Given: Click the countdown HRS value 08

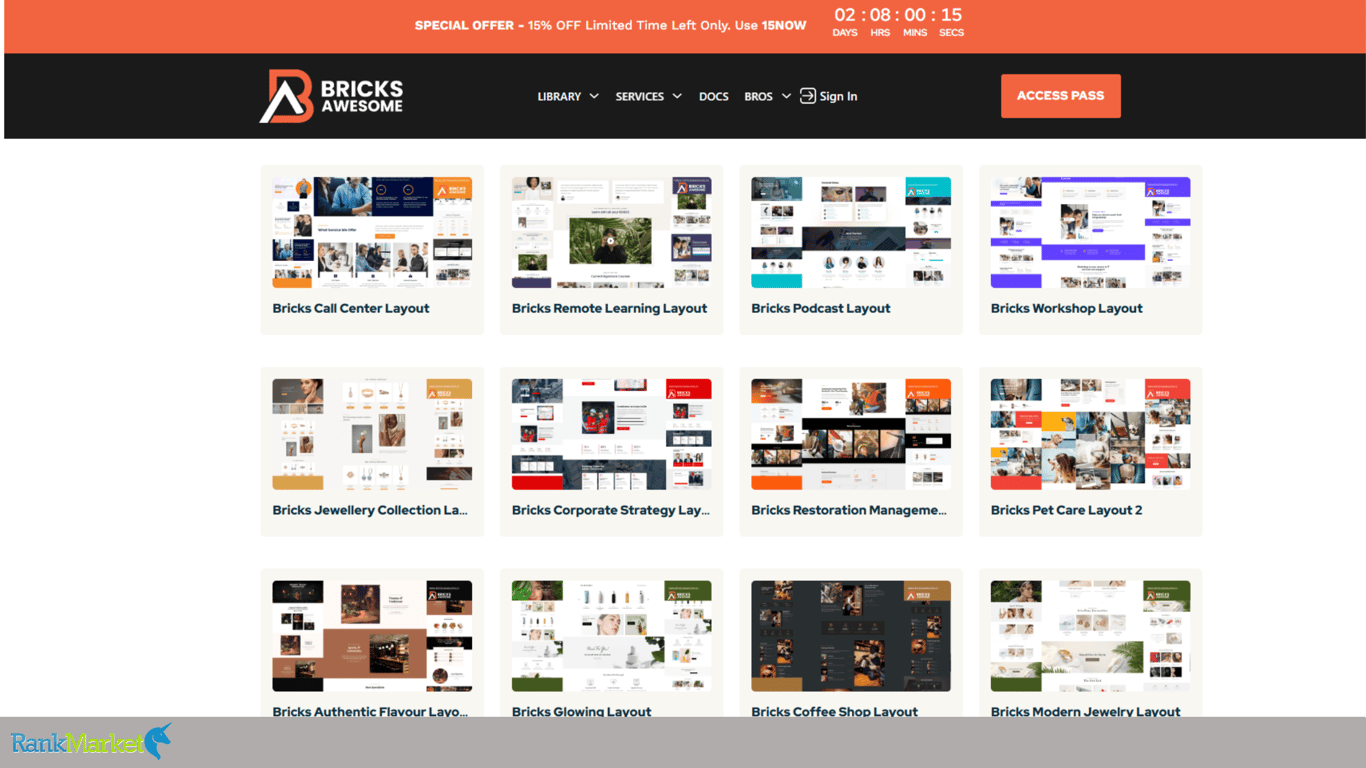Looking at the screenshot, I should [x=880, y=15].
